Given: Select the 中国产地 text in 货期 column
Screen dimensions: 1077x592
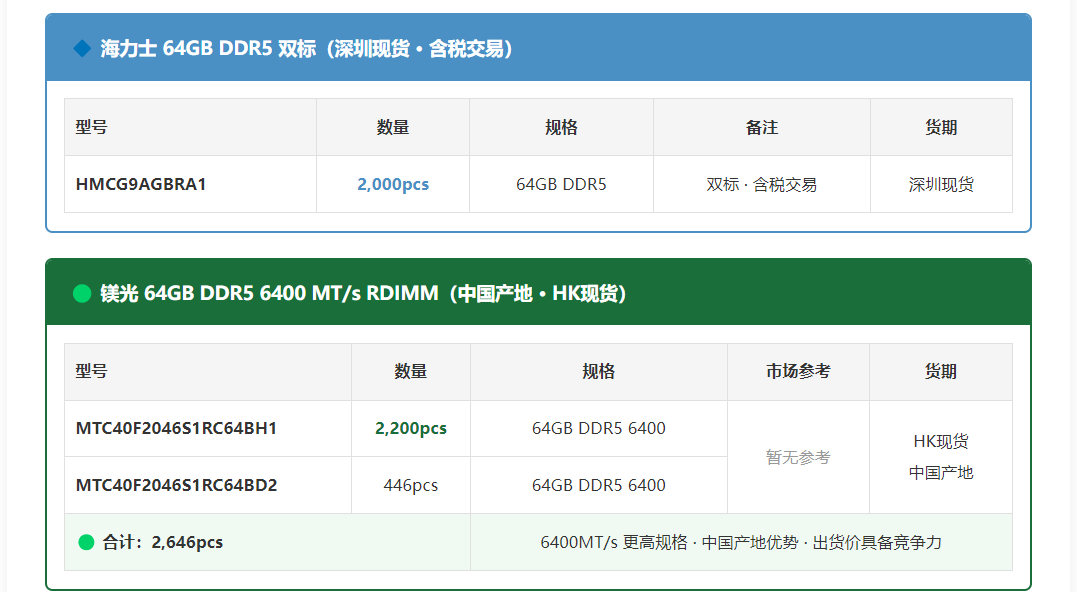Looking at the screenshot, I should 940,473.
